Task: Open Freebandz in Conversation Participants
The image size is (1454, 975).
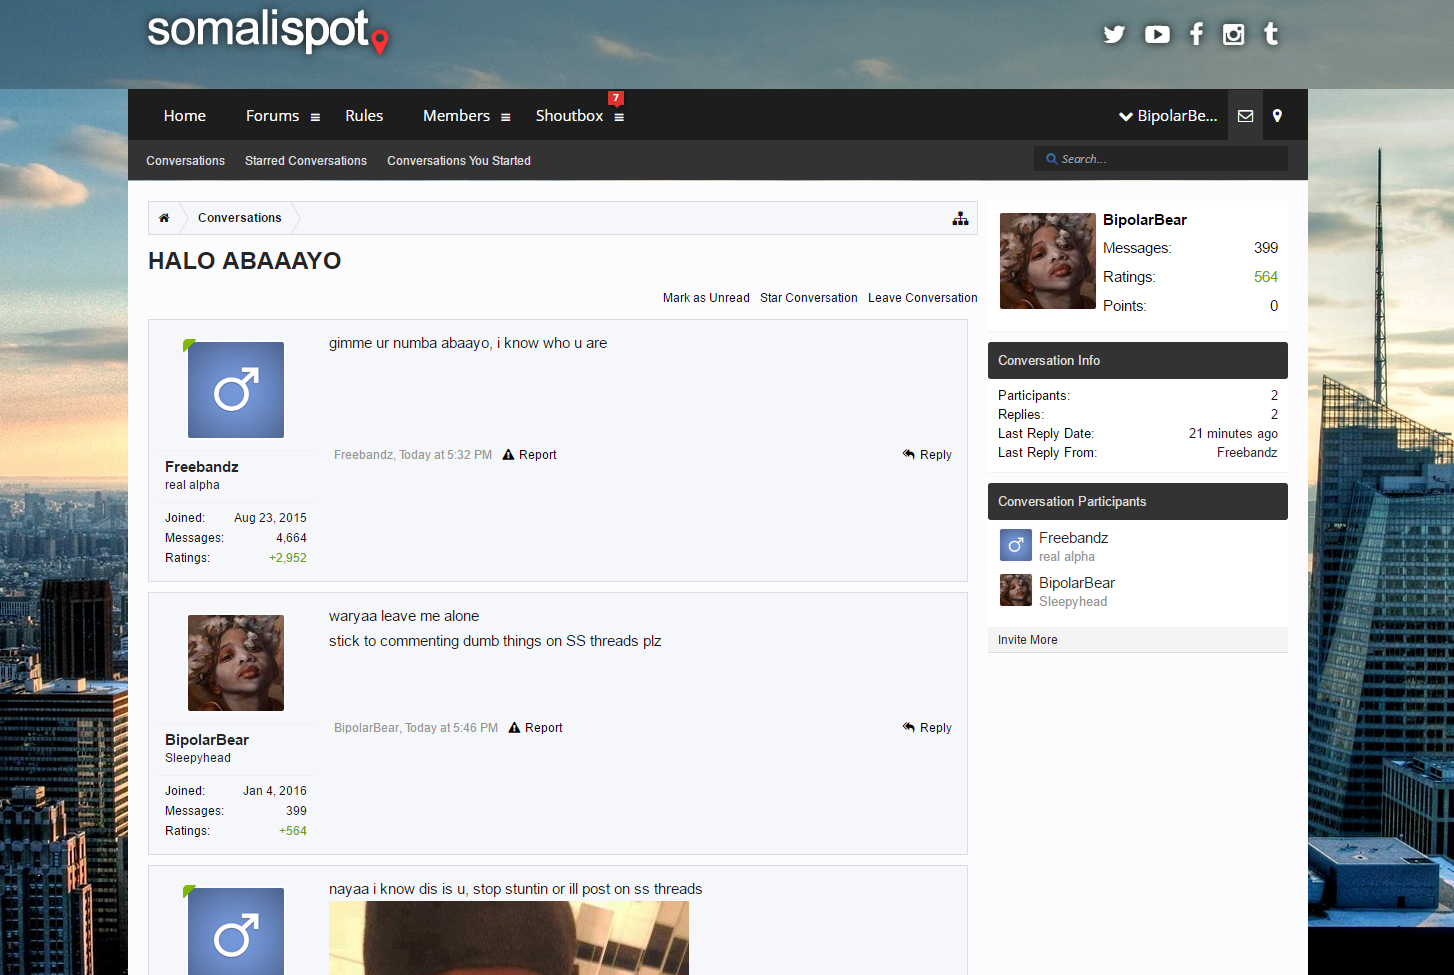Action: click(1073, 538)
